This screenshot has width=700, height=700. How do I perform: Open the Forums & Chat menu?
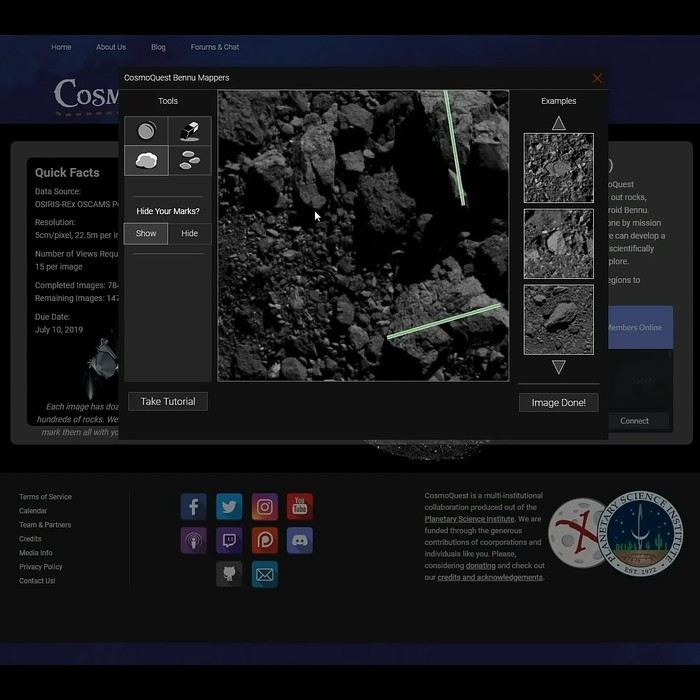point(215,47)
